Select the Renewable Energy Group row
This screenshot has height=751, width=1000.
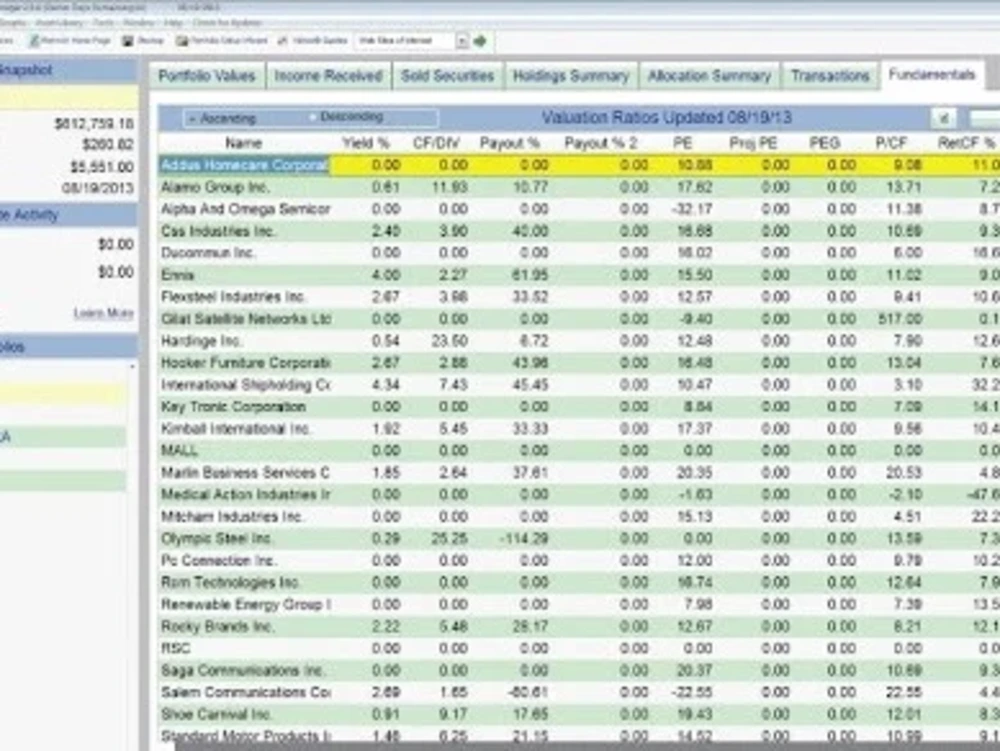pos(579,604)
